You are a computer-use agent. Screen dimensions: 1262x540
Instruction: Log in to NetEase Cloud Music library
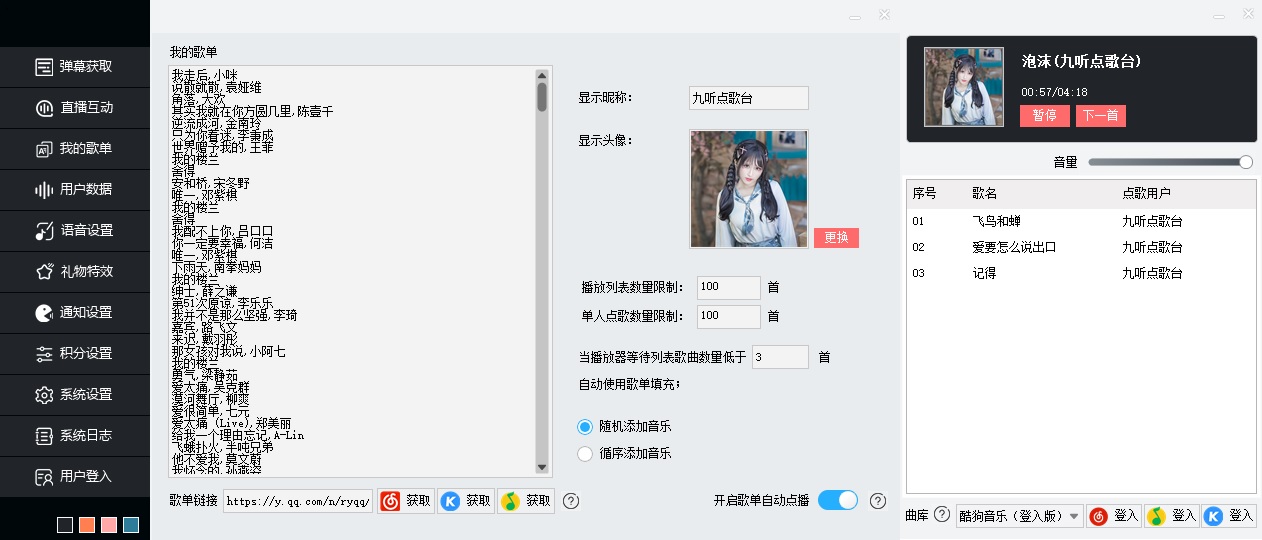point(1114,516)
